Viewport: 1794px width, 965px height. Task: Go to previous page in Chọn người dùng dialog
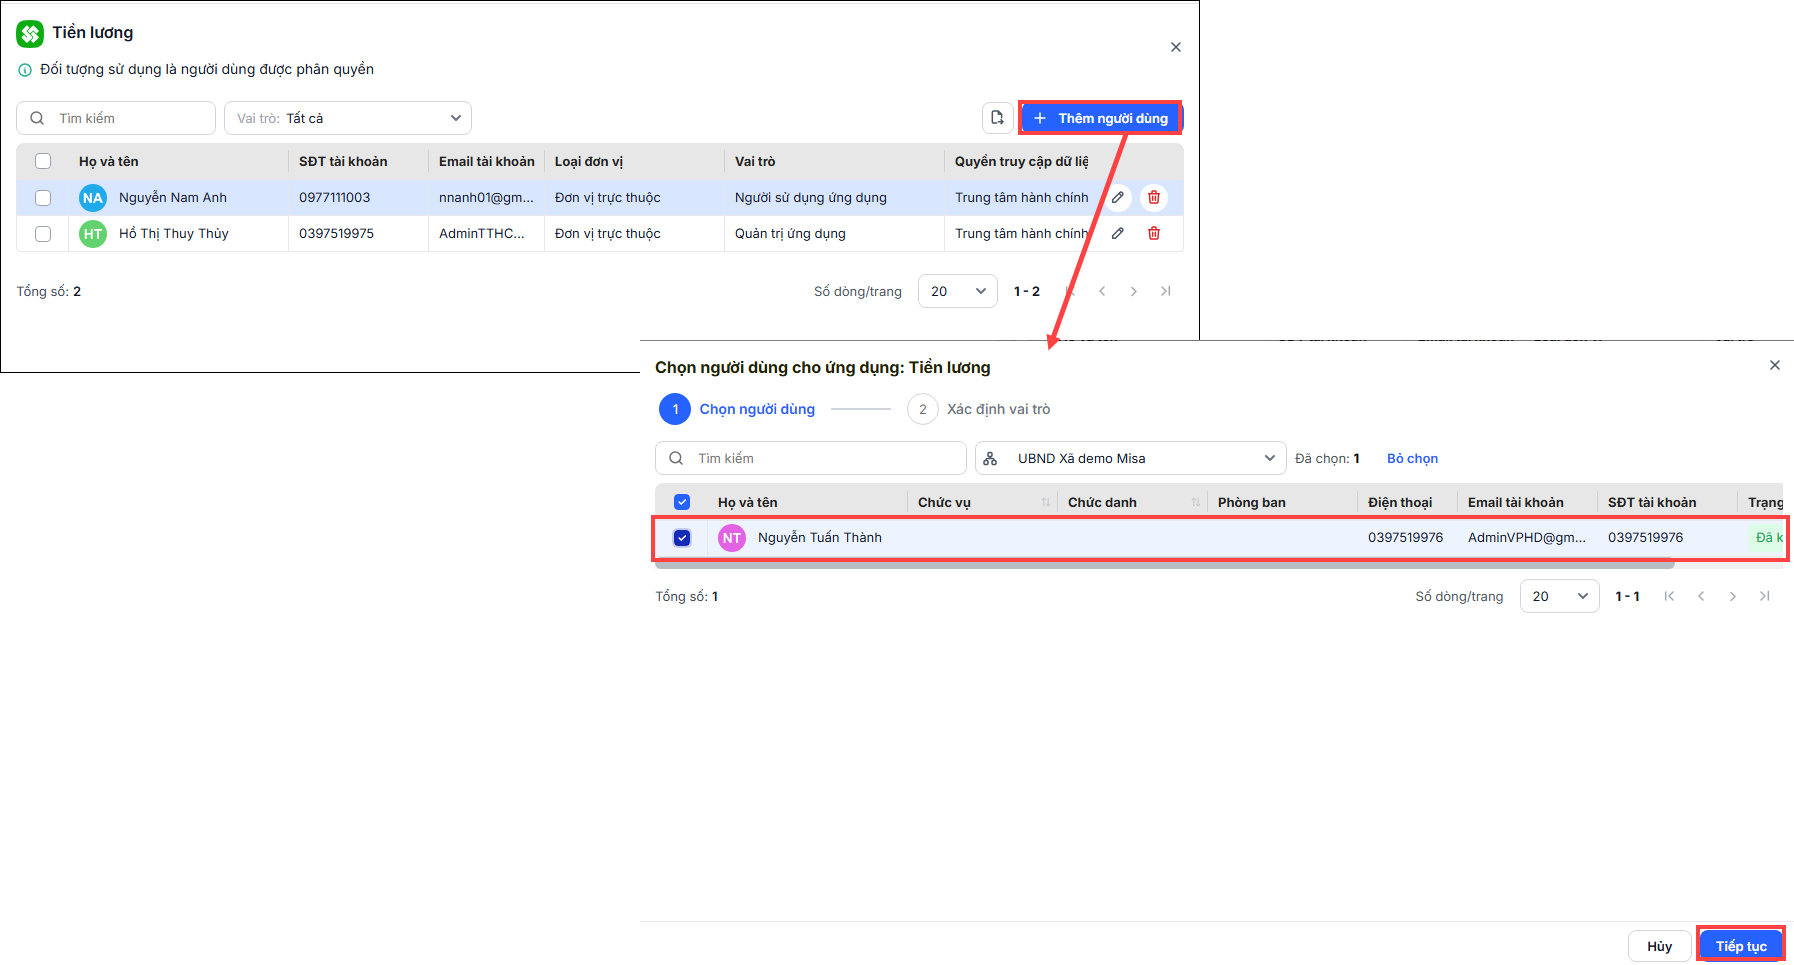(1701, 596)
